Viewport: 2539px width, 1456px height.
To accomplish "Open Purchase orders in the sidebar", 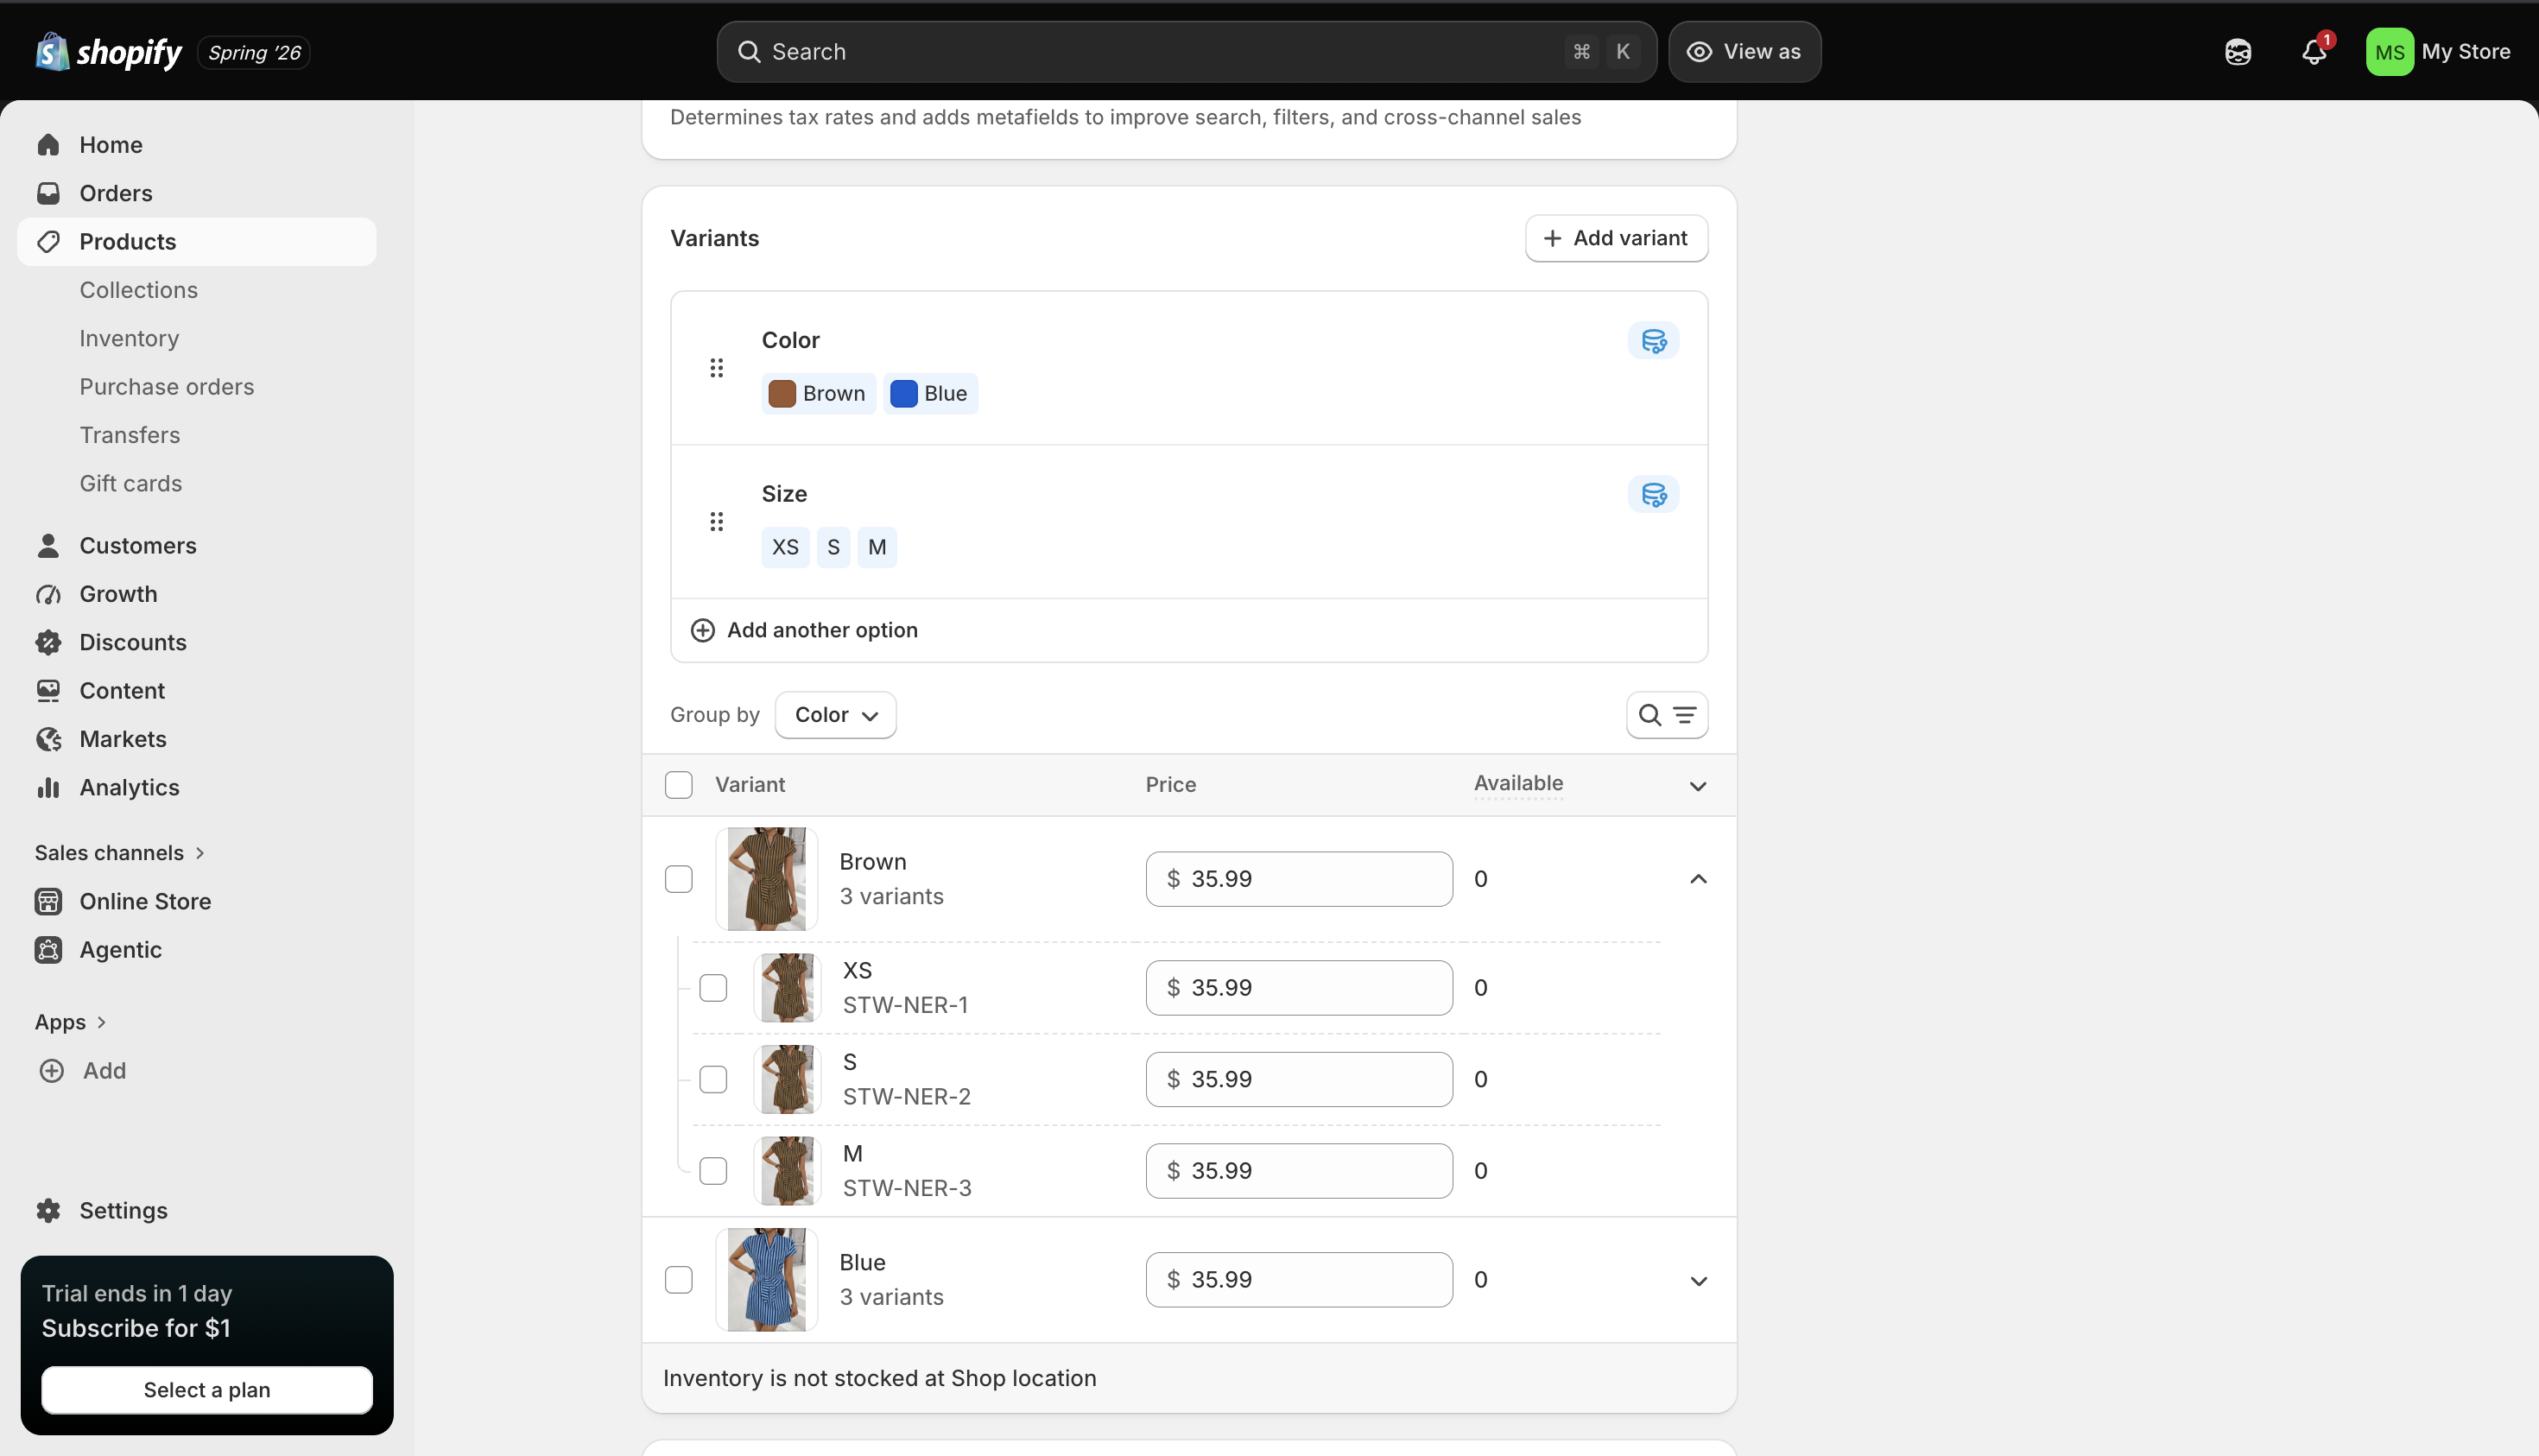I will 167,387.
